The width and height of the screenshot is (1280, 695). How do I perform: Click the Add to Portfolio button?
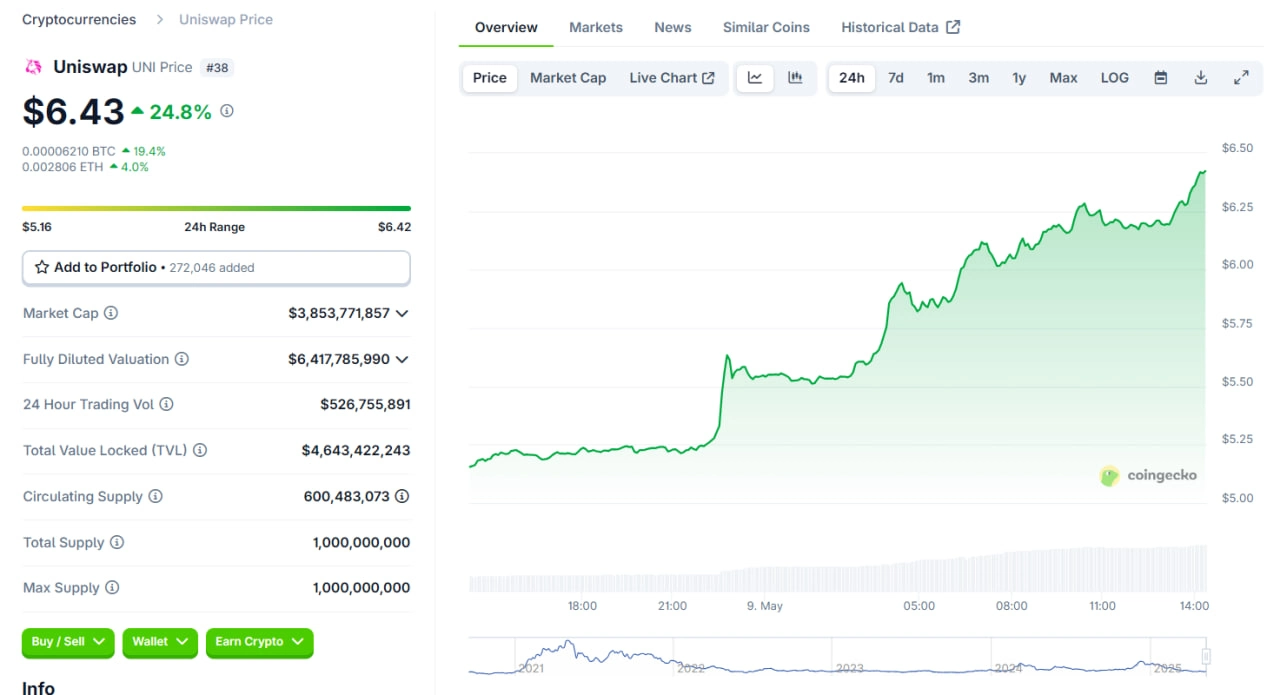[x=216, y=268]
